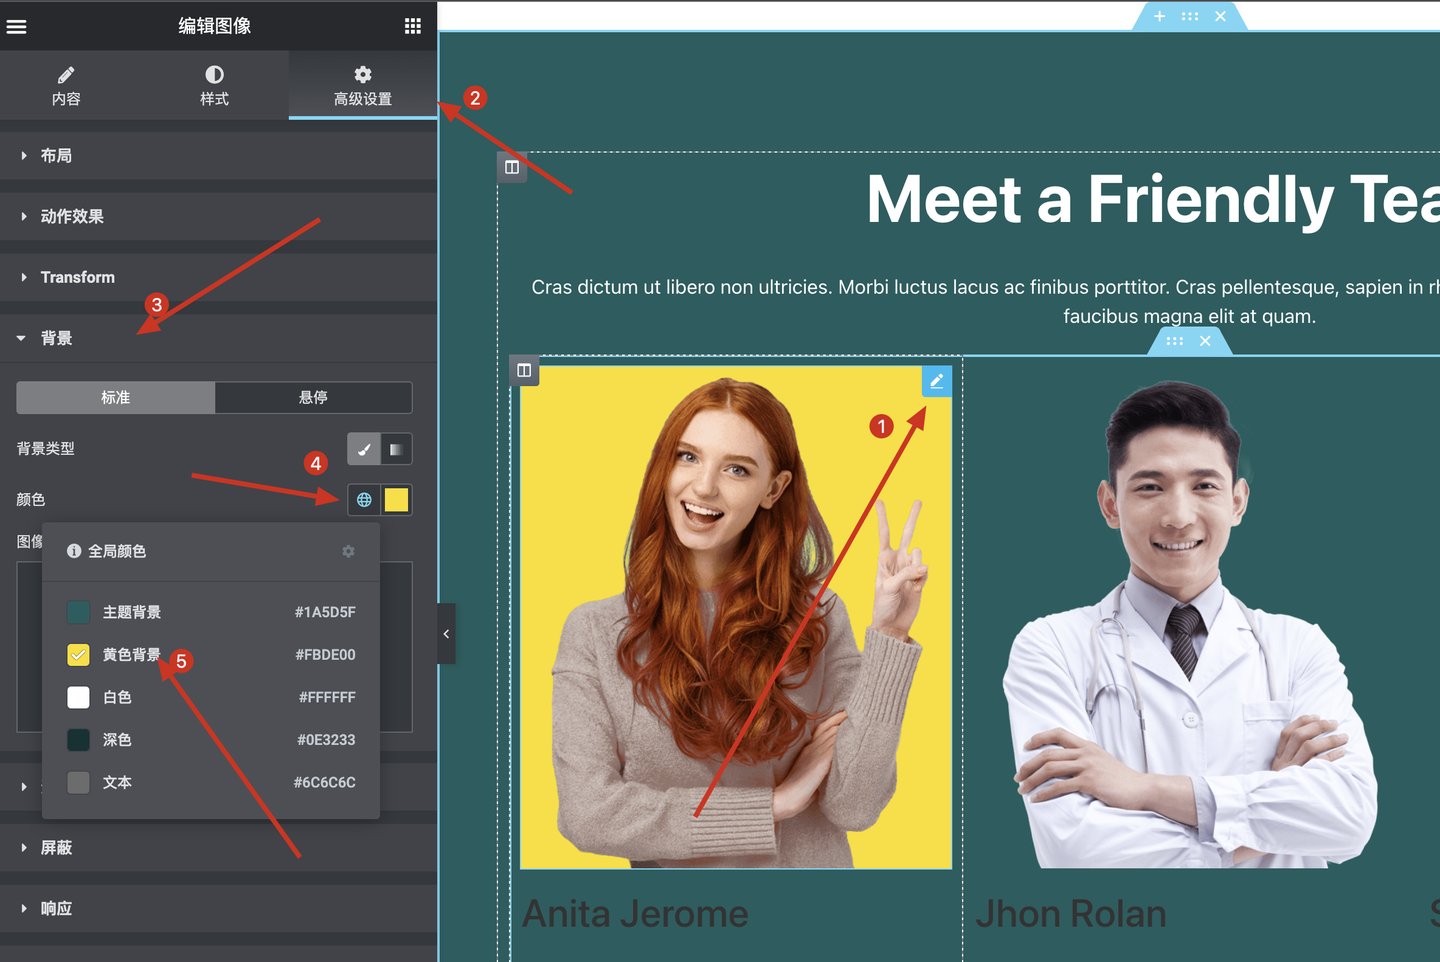
Task: Click the Cras dictum paragraph text
Action: click(985, 302)
